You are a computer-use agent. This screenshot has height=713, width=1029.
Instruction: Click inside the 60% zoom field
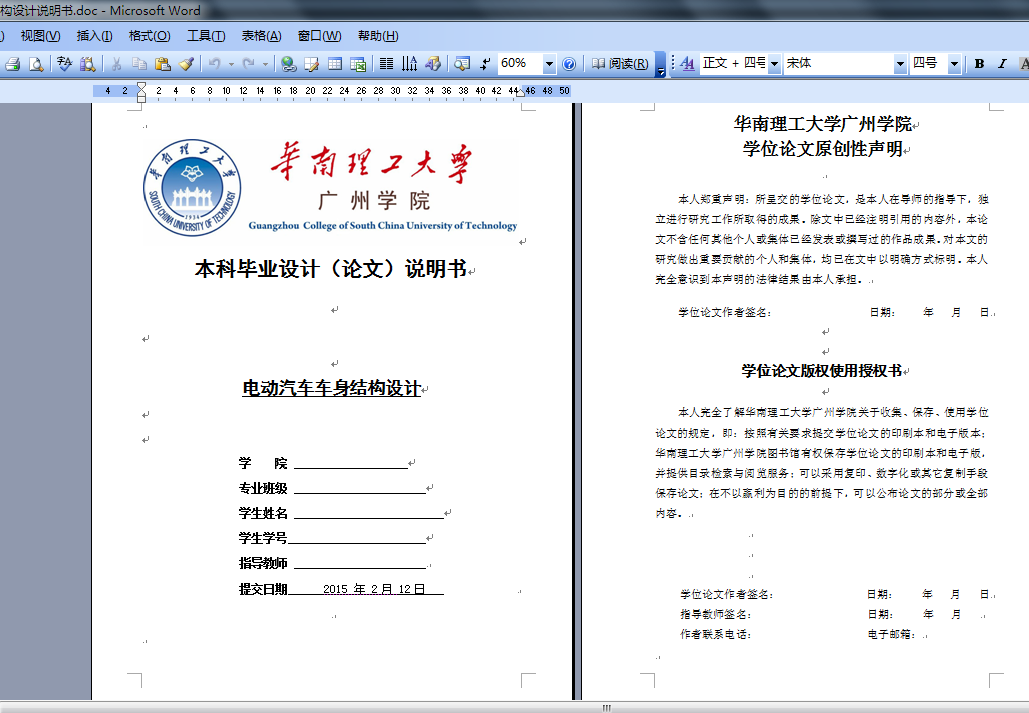click(520, 63)
